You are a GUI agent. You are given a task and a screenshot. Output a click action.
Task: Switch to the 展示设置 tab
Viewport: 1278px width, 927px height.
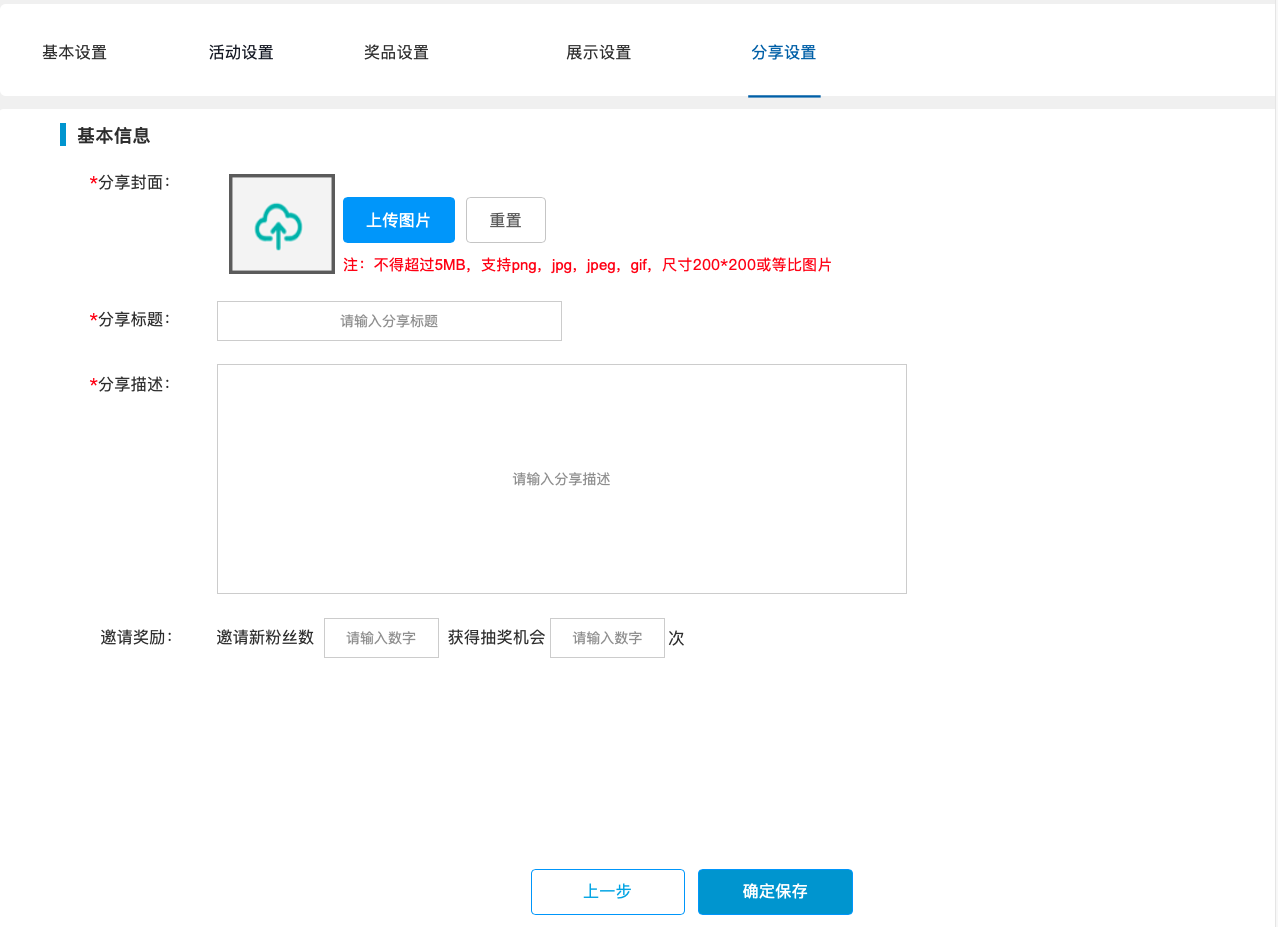coord(599,52)
